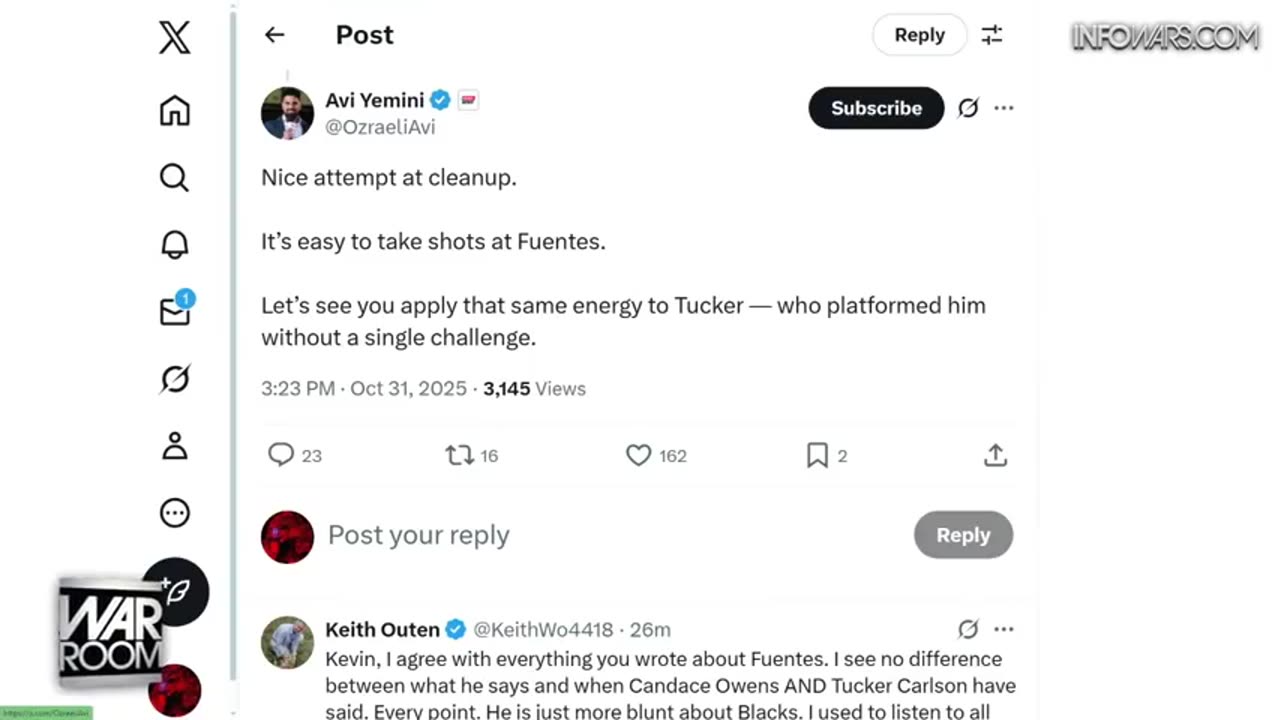Open Grok icon in sidebar
This screenshot has height=720, width=1280.
click(x=174, y=379)
